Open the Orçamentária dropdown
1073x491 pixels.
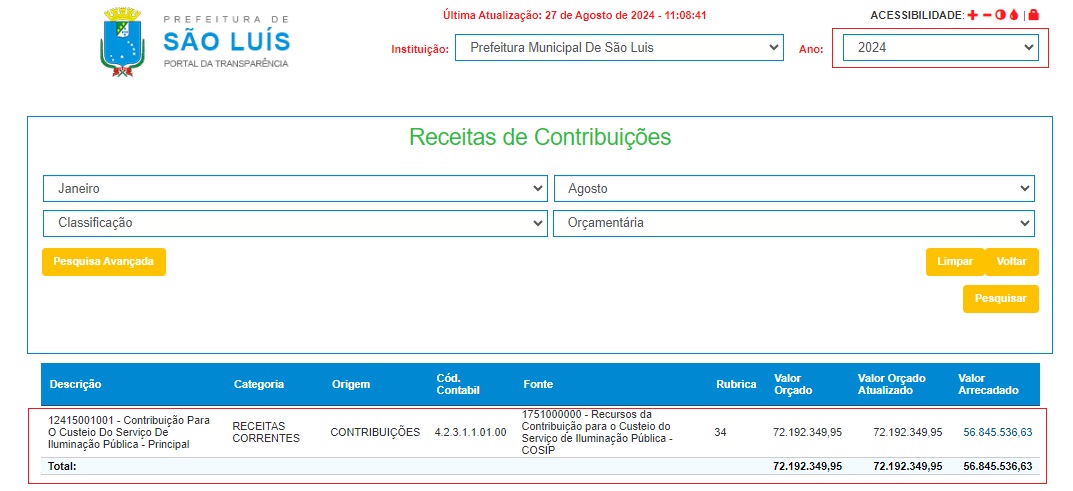coord(794,223)
